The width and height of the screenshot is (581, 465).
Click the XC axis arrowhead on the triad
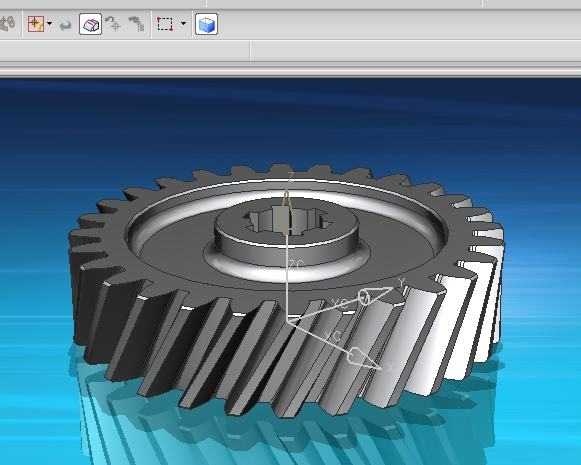(x=363, y=359)
